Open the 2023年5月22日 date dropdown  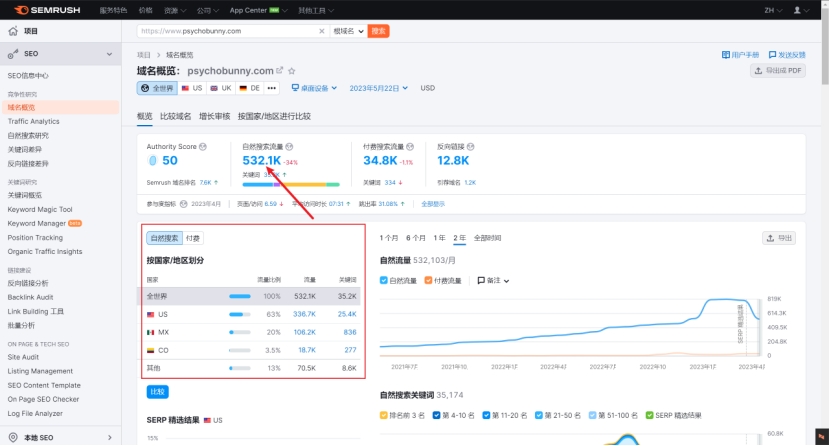click(x=378, y=88)
